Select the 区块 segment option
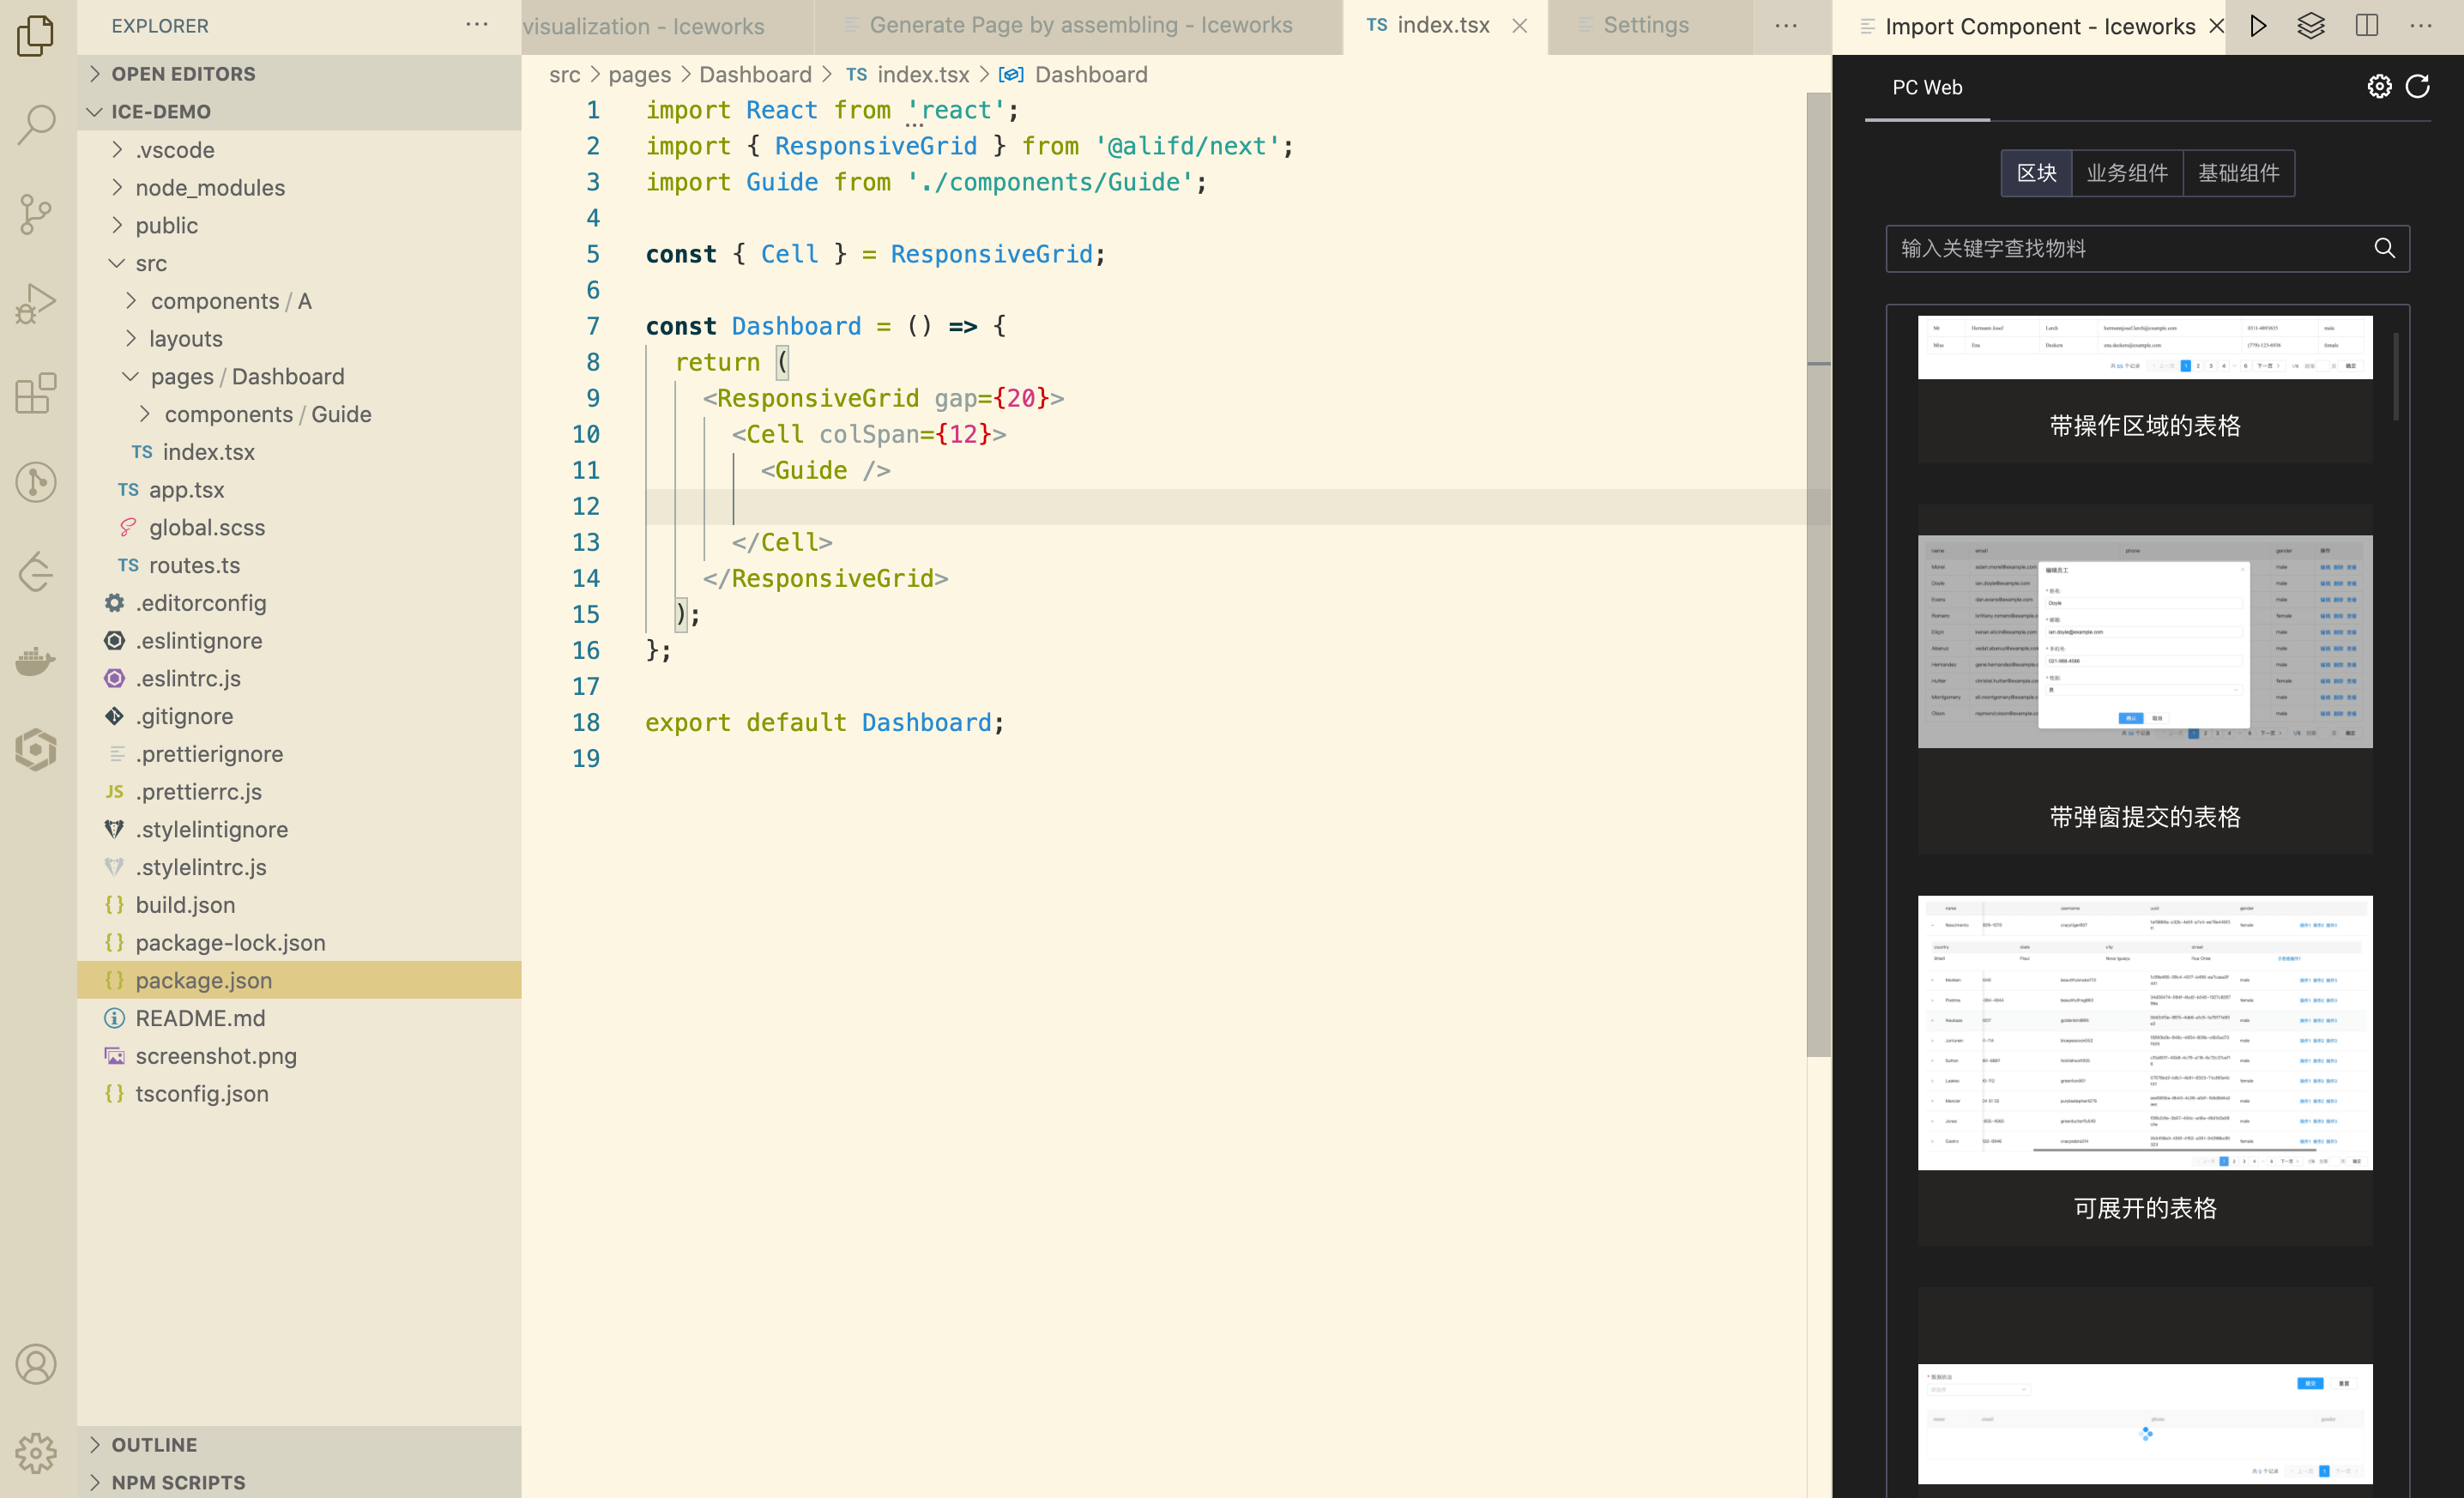2464x1498 pixels. pyautogui.click(x=2036, y=173)
